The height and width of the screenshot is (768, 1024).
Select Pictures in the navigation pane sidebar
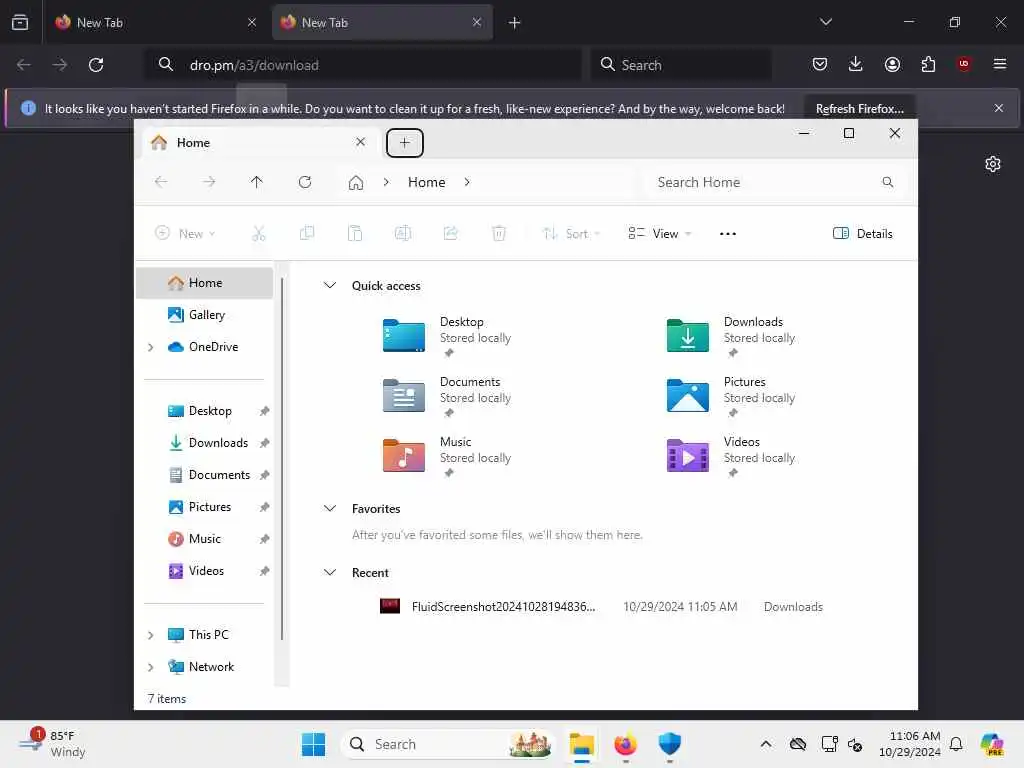[x=205, y=507]
